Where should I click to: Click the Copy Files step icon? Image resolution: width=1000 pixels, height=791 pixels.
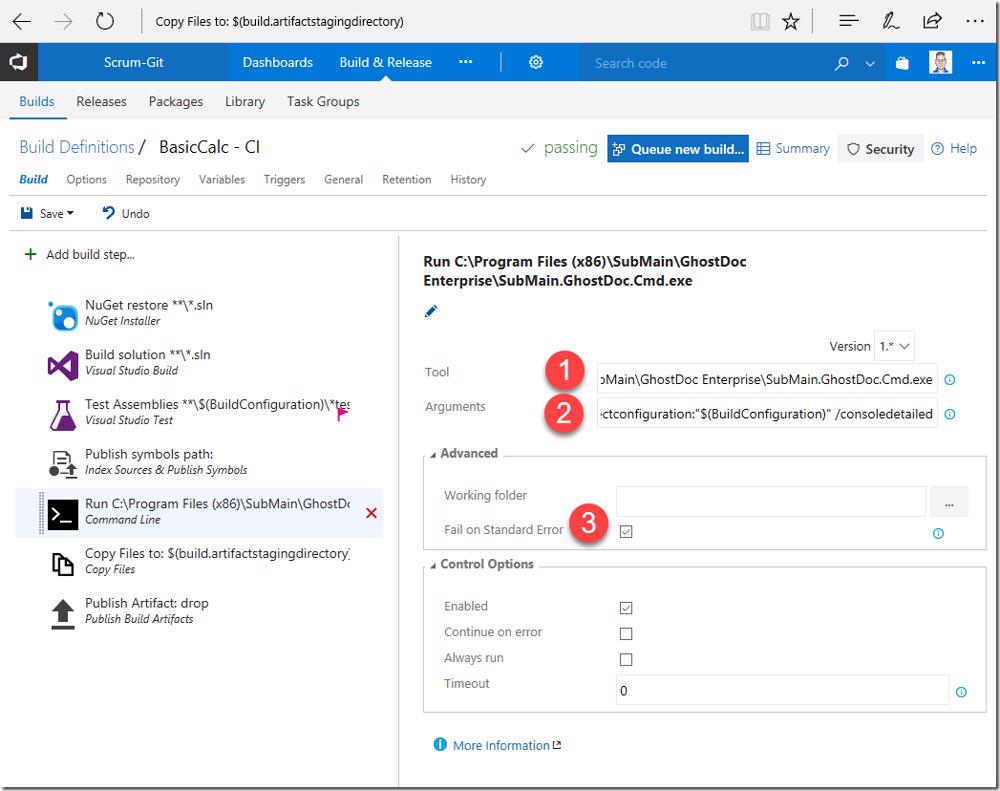(x=62, y=564)
